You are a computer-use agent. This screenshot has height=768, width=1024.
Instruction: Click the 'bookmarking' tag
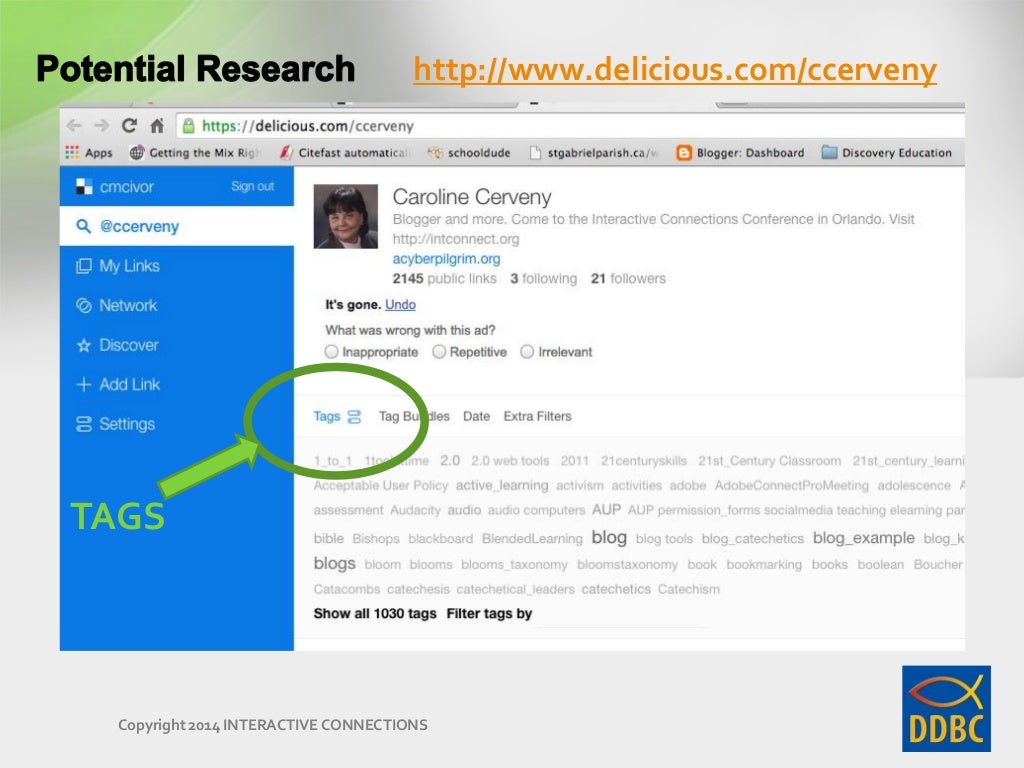coord(764,564)
